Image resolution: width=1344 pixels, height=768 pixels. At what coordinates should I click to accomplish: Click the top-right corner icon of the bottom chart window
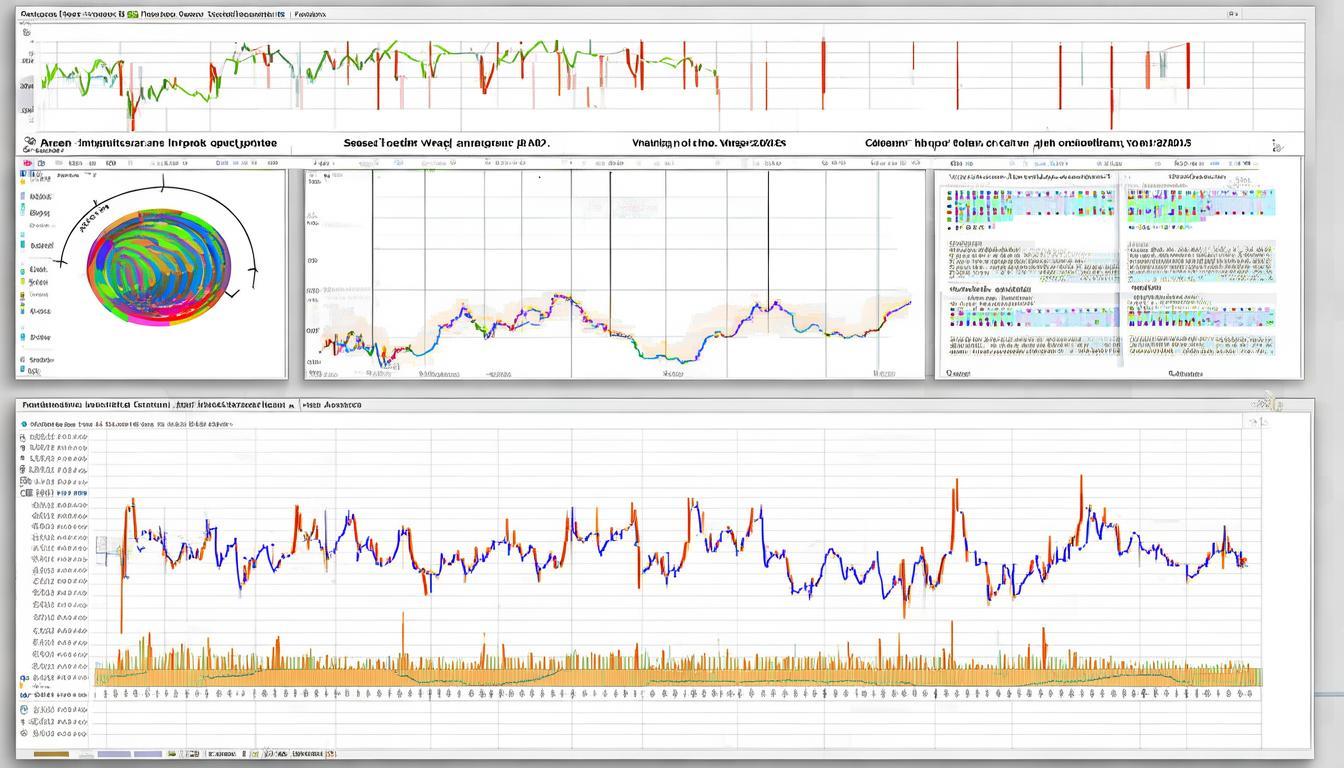tap(1266, 403)
